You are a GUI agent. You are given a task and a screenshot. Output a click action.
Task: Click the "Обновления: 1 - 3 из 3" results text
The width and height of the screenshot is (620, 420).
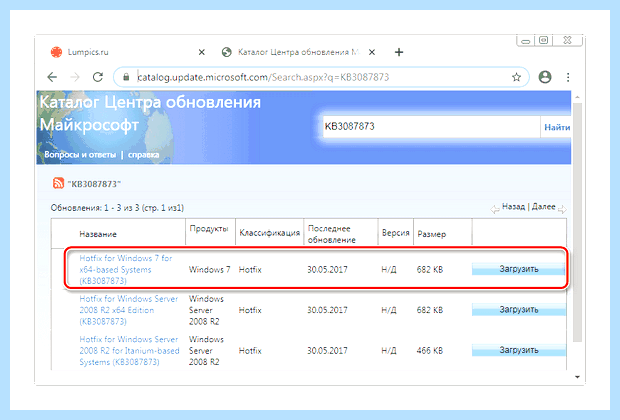point(117,208)
